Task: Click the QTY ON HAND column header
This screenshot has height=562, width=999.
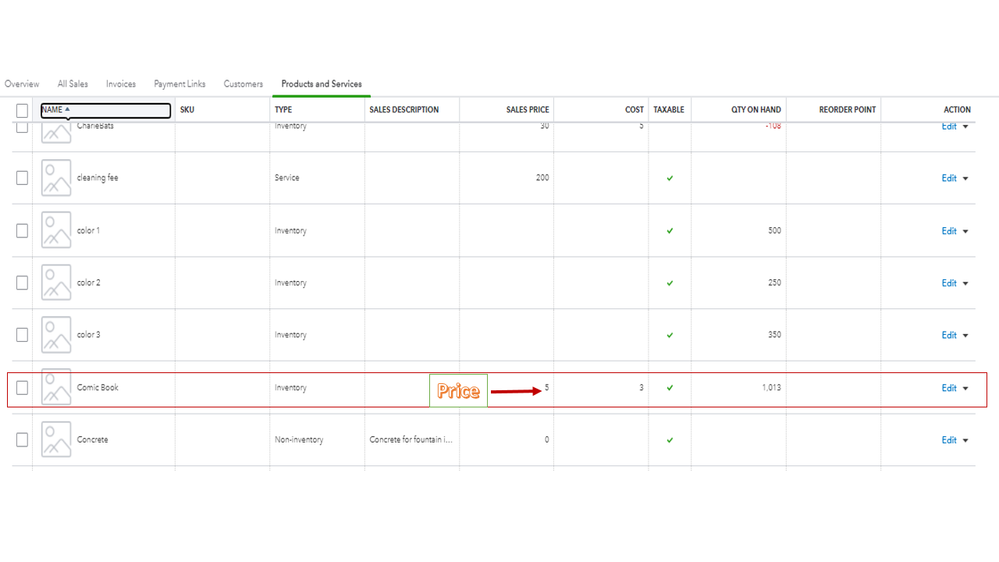Action: (756, 110)
